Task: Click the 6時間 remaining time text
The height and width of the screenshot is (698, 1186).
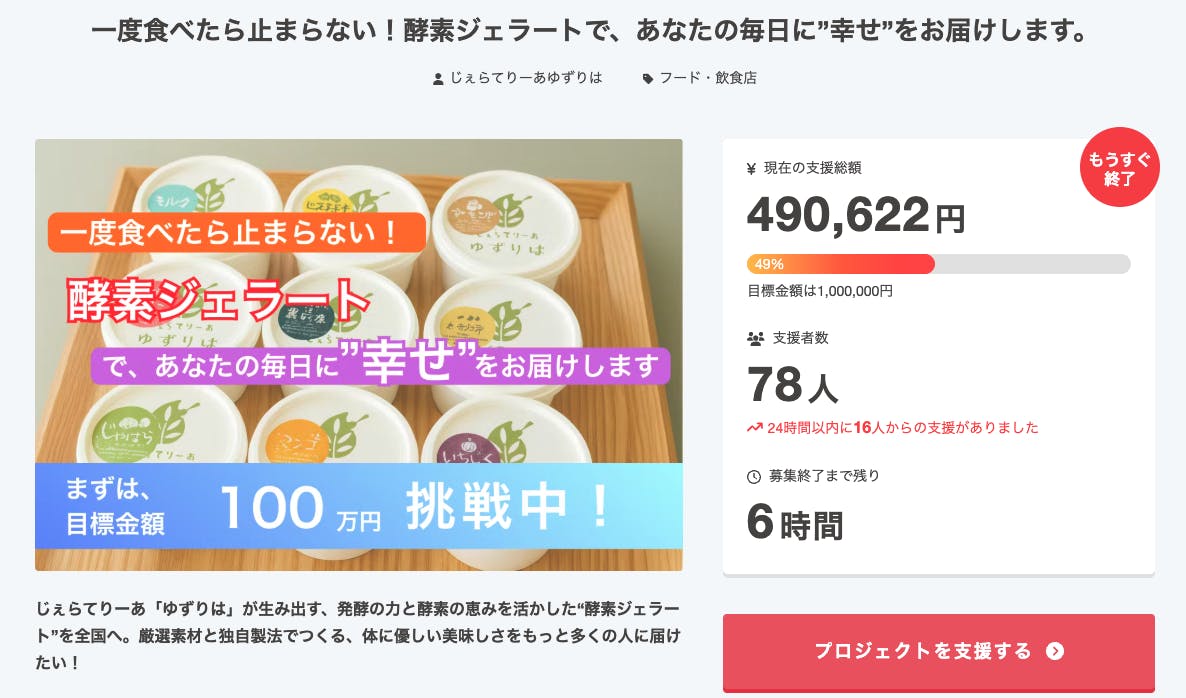Action: coord(795,524)
